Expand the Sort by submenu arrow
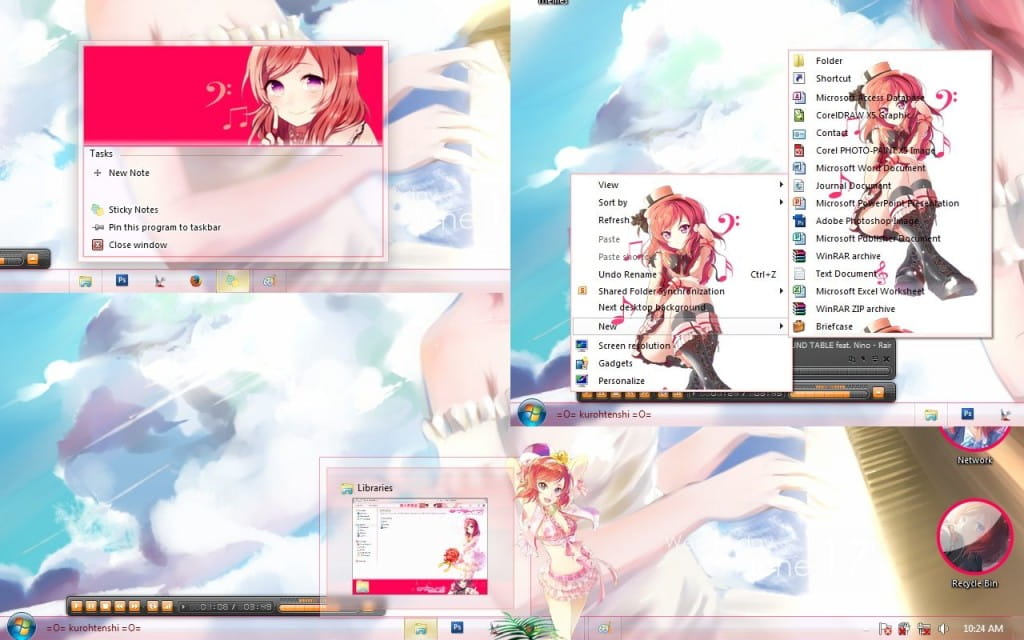 [783, 202]
